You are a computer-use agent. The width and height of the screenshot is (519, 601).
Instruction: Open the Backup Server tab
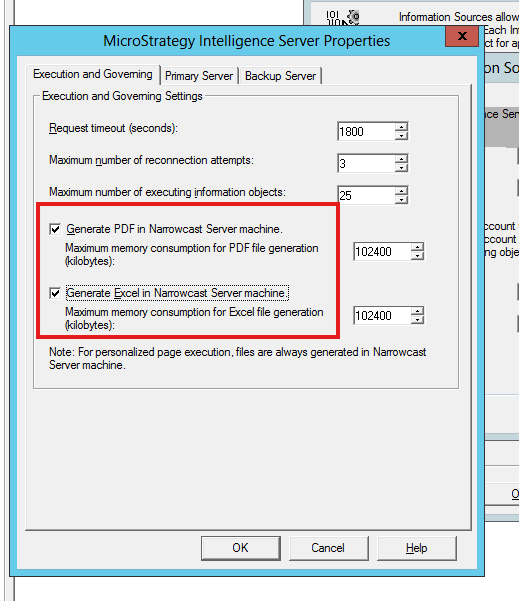pyautogui.click(x=281, y=76)
